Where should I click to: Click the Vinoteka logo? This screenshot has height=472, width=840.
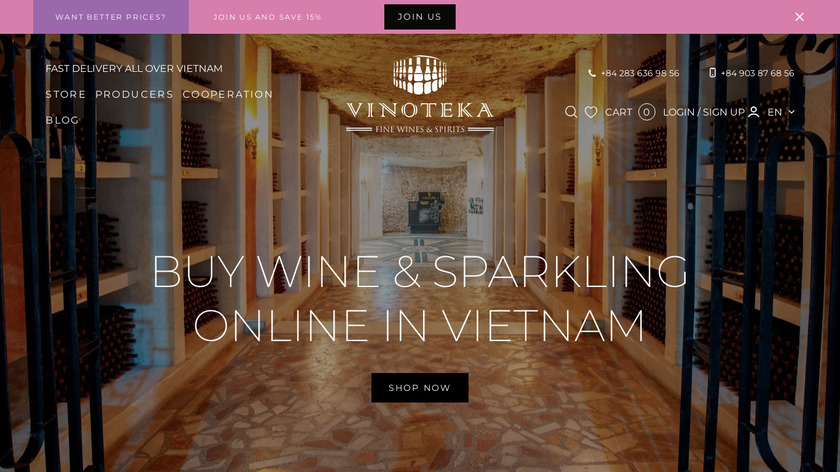(x=420, y=94)
